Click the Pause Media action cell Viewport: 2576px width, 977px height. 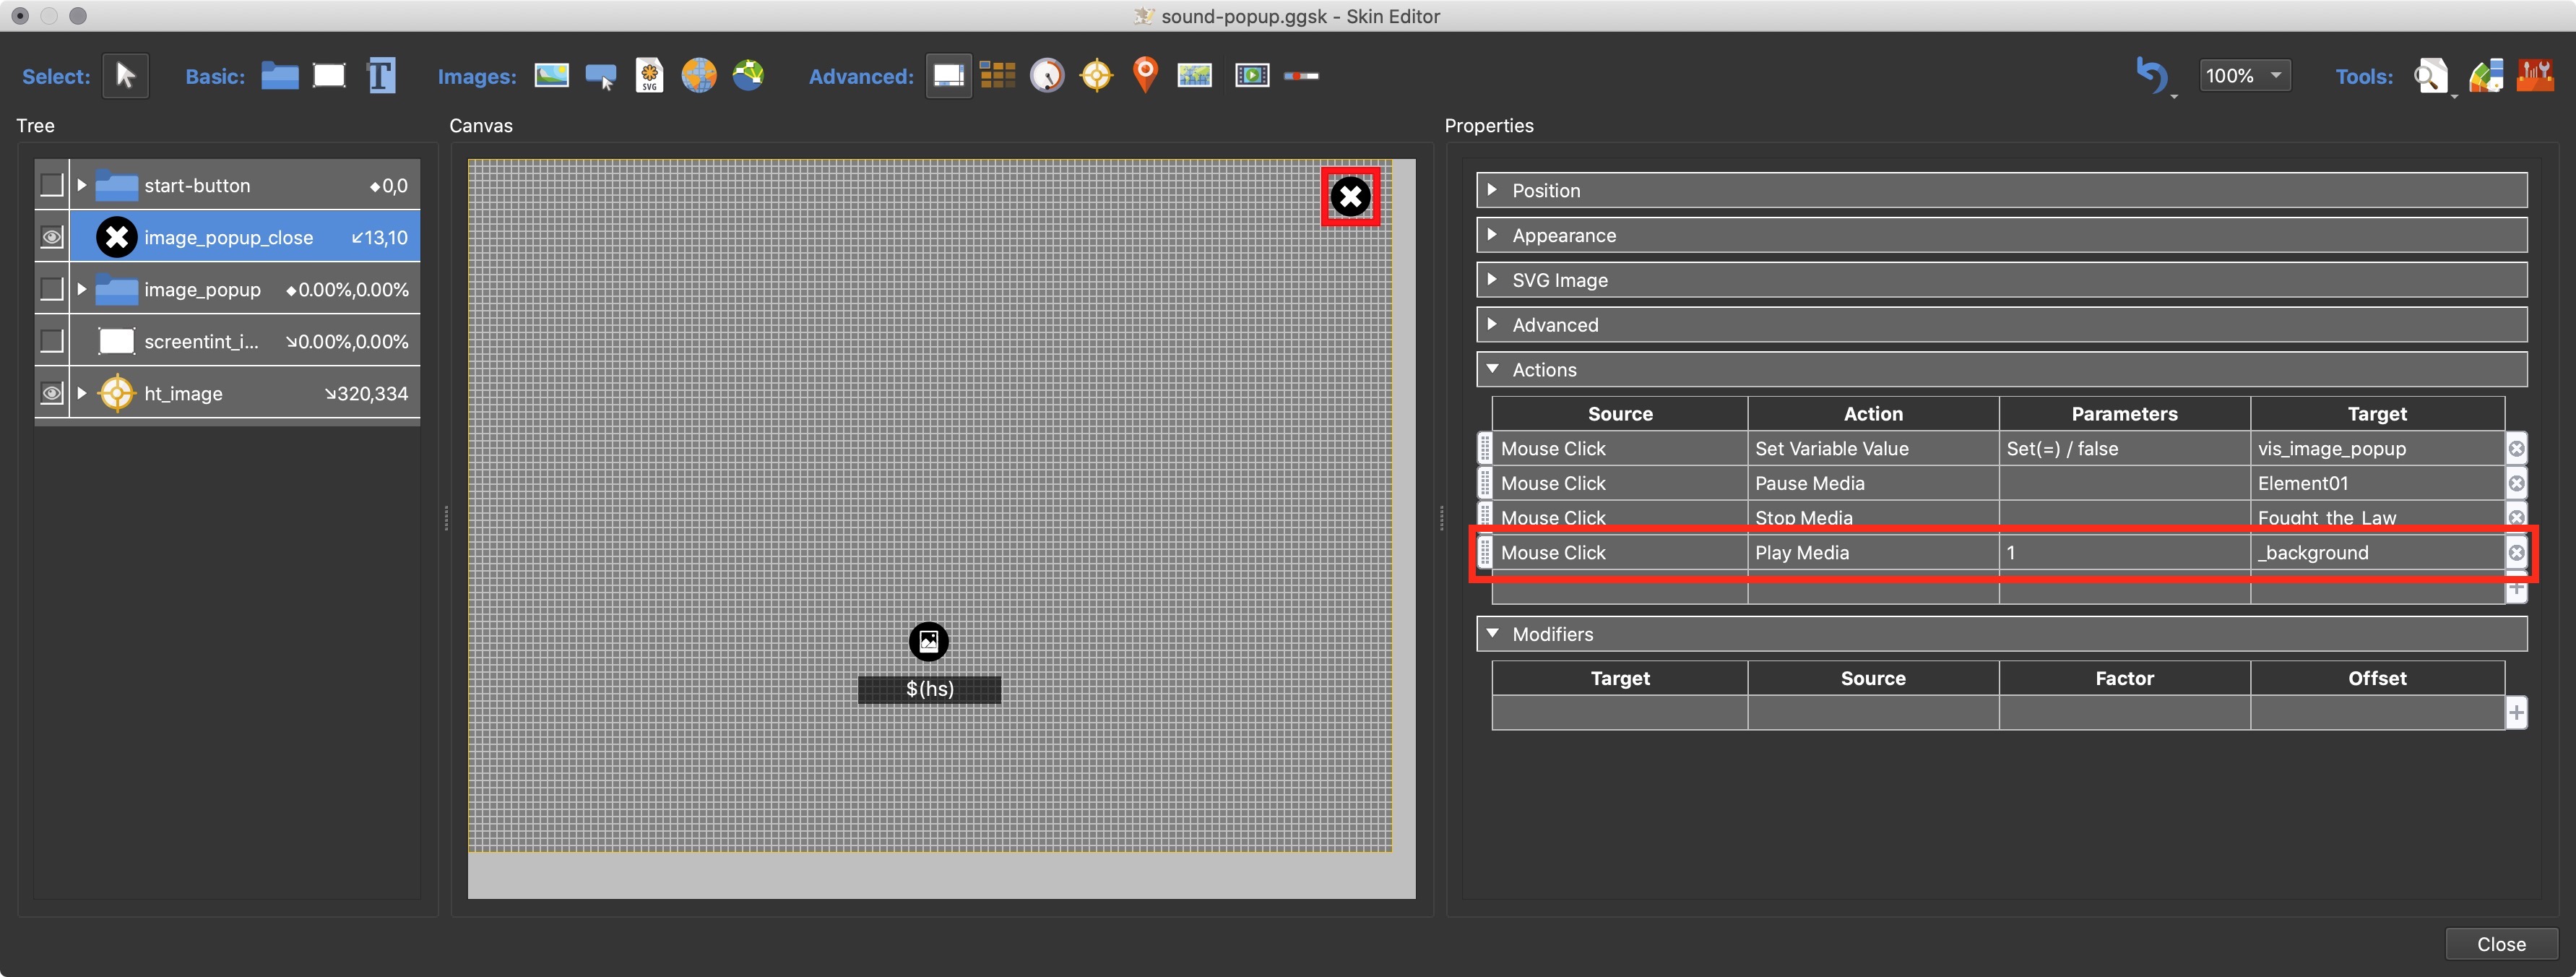(x=1873, y=484)
